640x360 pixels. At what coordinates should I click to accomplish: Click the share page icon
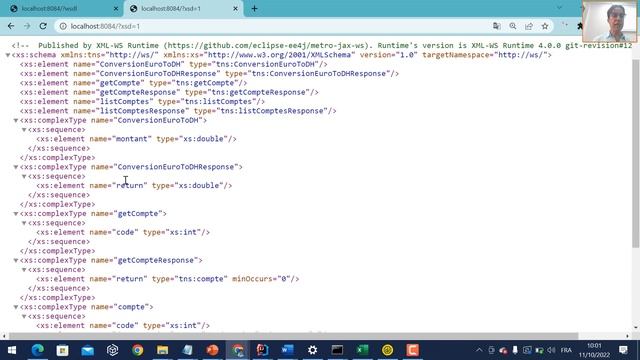tap(529, 26)
